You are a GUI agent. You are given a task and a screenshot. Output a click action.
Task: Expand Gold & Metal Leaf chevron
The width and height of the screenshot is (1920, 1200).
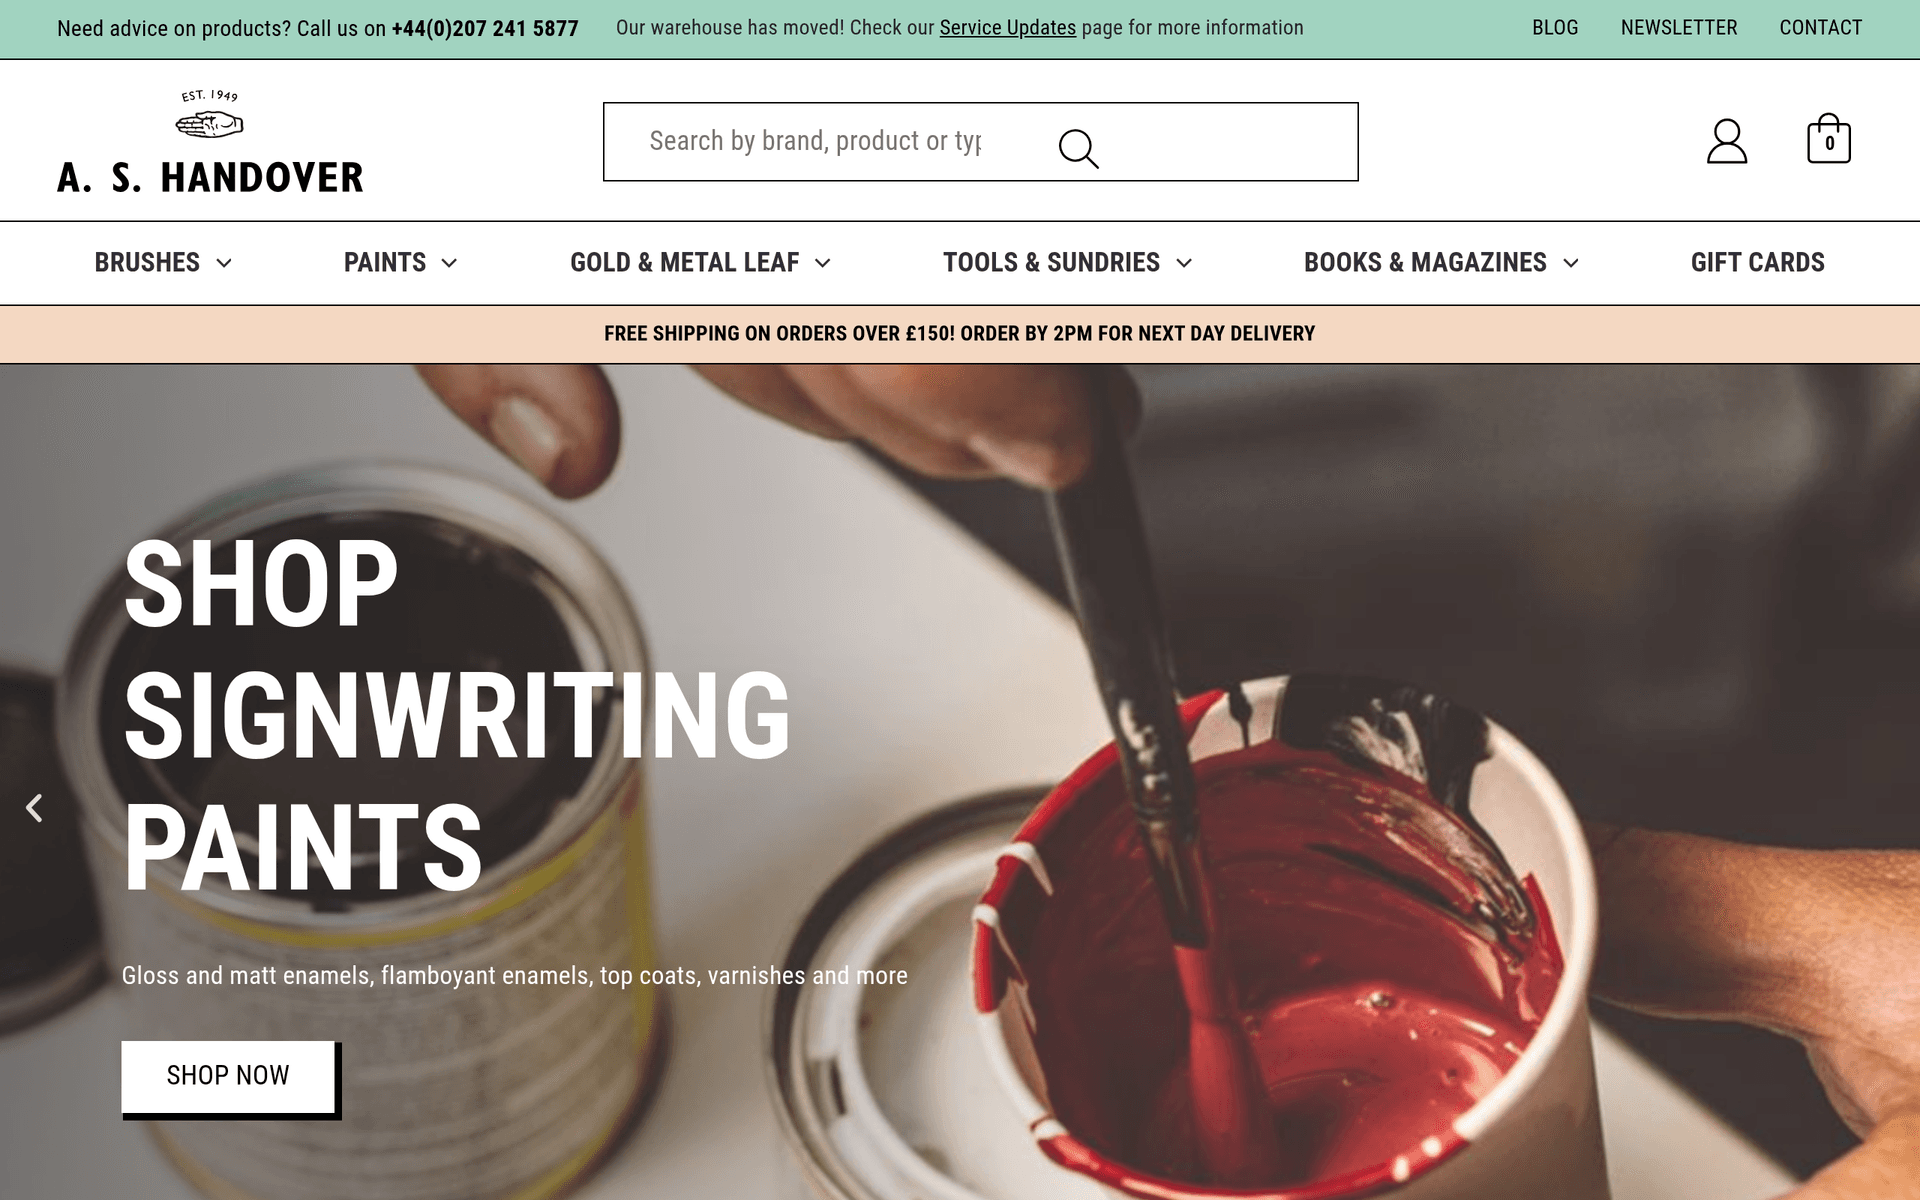823,263
